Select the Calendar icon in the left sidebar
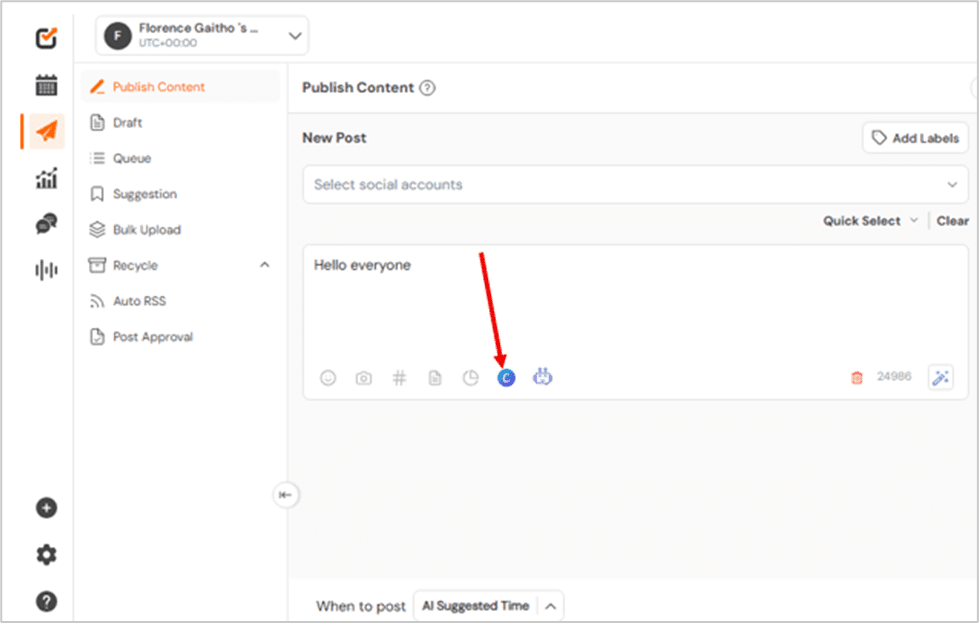 (x=45, y=85)
